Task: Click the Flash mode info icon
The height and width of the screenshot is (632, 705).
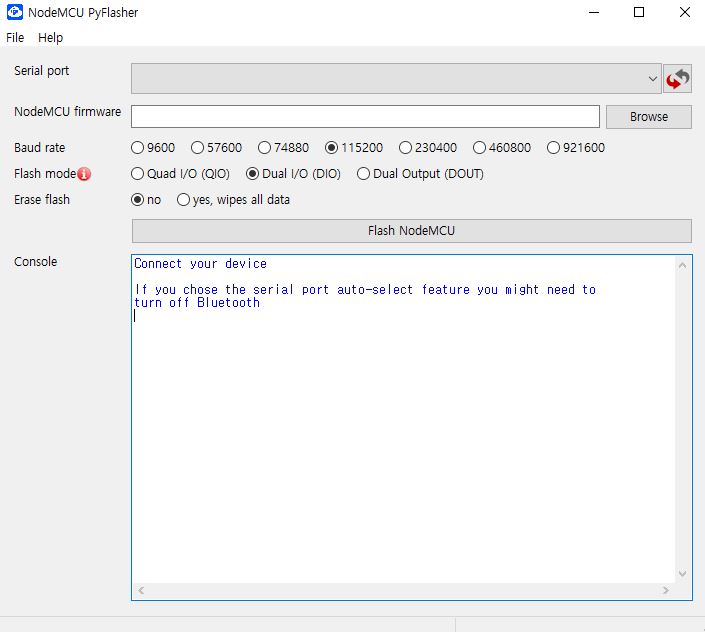Action: 84,174
